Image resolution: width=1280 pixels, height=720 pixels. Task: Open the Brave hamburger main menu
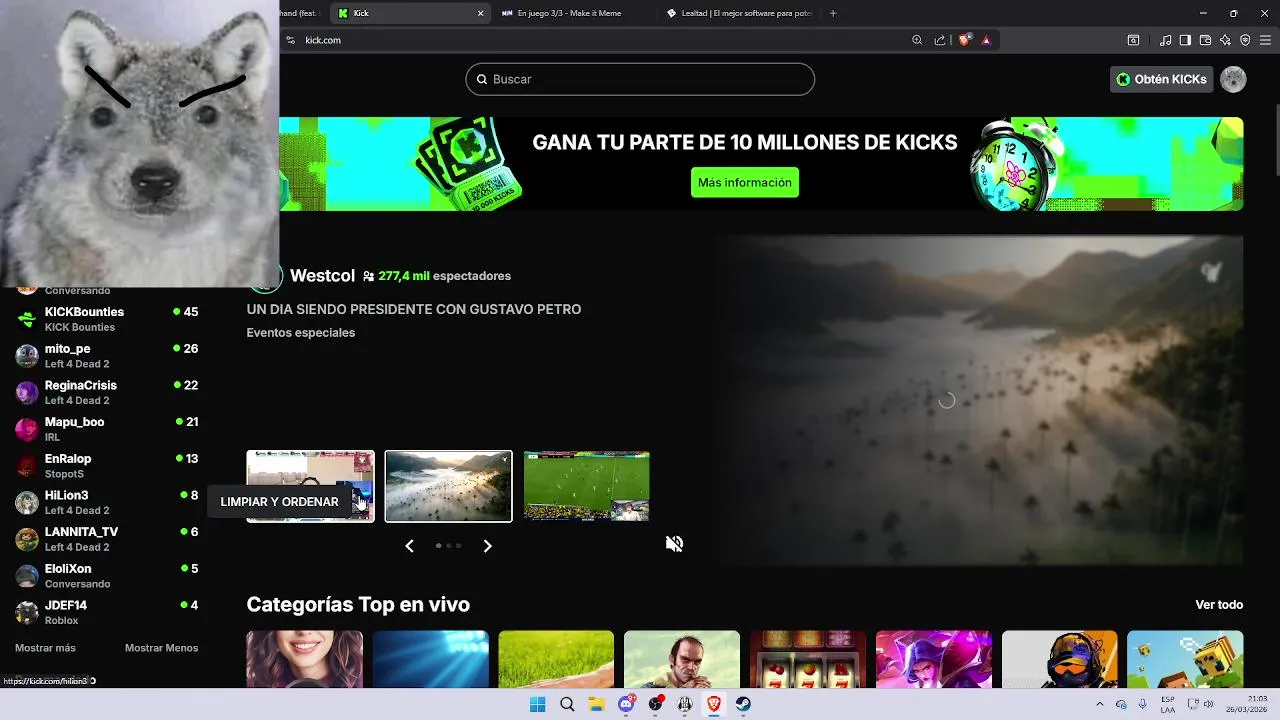1265,40
